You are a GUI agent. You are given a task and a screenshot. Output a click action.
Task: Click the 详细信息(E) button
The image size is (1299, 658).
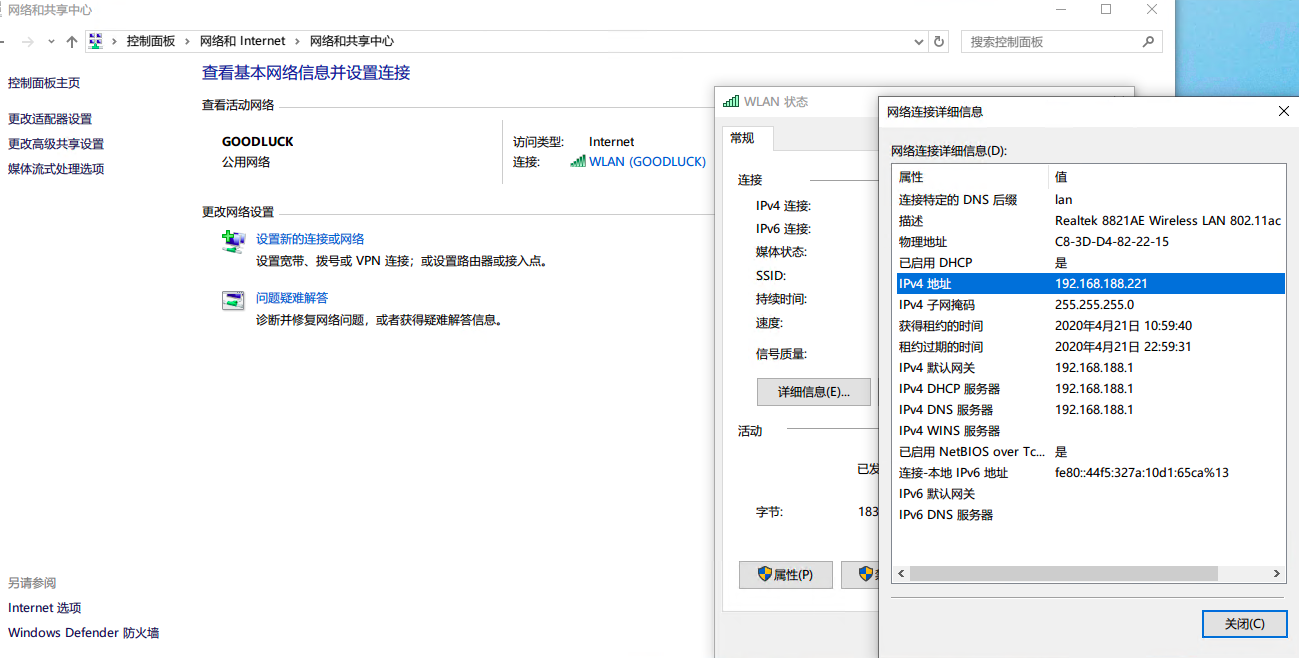point(813,391)
